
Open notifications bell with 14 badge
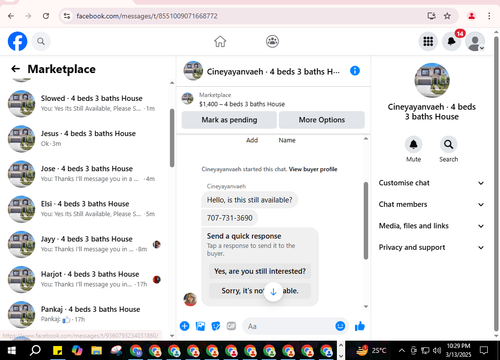click(x=452, y=41)
